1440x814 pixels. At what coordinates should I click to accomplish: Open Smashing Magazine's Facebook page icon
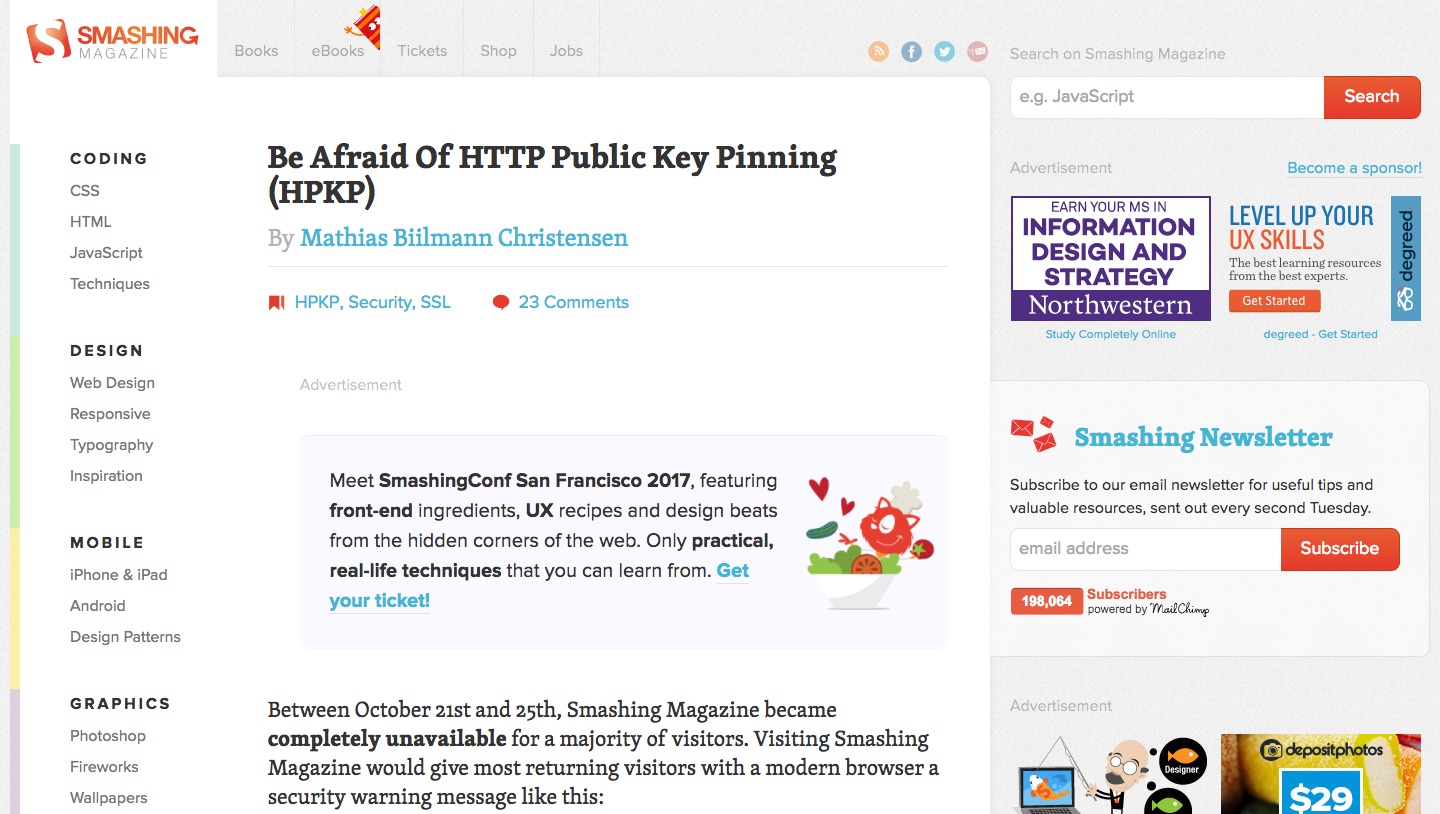click(x=911, y=51)
